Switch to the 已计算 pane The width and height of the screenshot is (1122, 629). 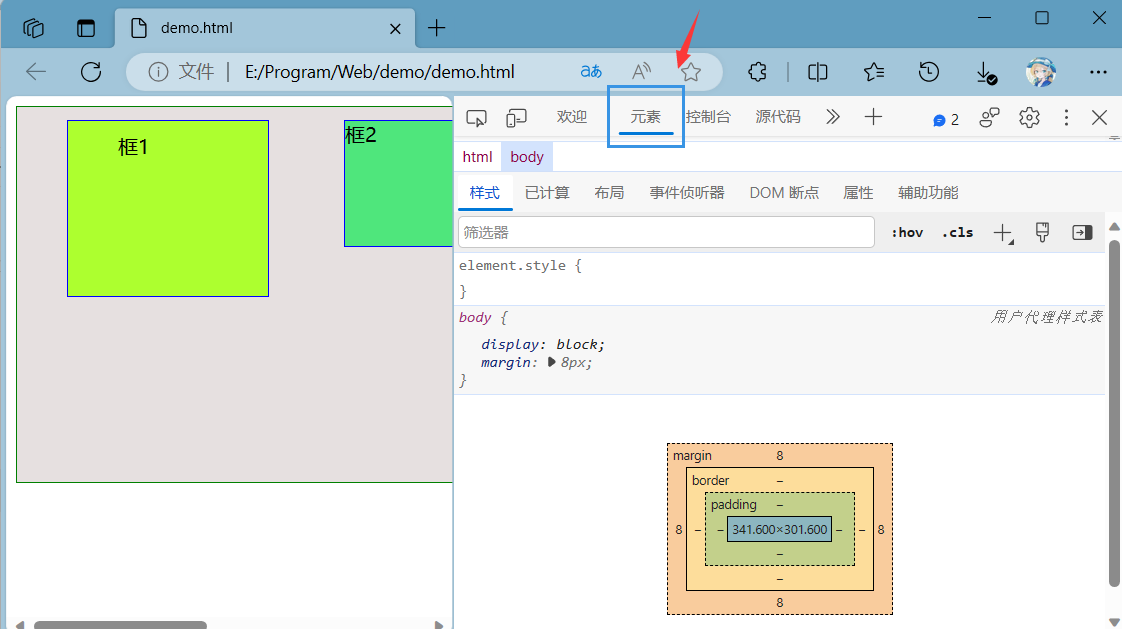[x=547, y=193]
